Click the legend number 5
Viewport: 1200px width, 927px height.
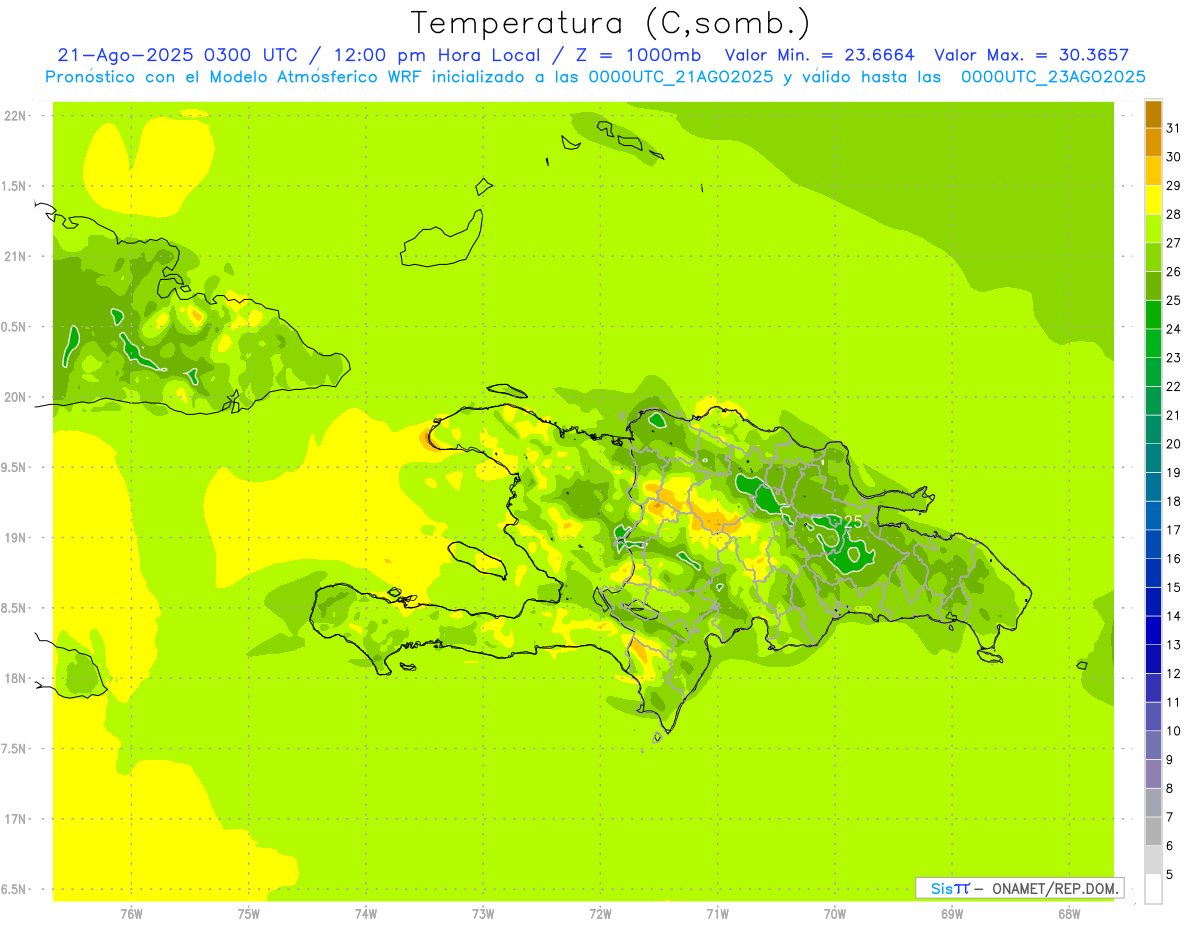pos(1170,875)
